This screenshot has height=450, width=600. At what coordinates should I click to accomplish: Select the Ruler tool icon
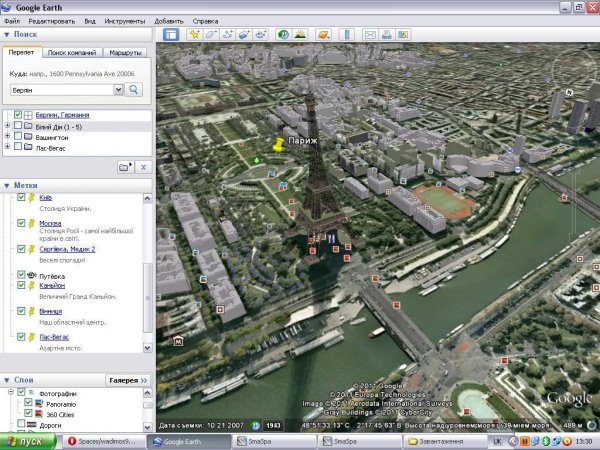347,35
